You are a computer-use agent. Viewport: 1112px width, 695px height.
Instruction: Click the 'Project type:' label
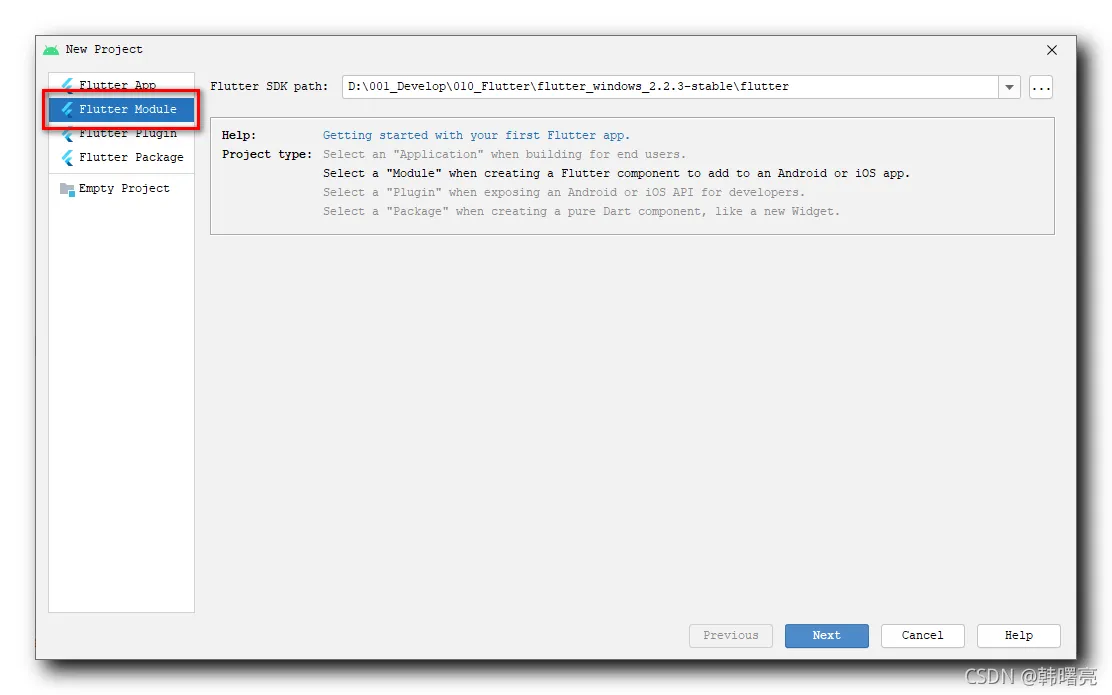[267, 155]
